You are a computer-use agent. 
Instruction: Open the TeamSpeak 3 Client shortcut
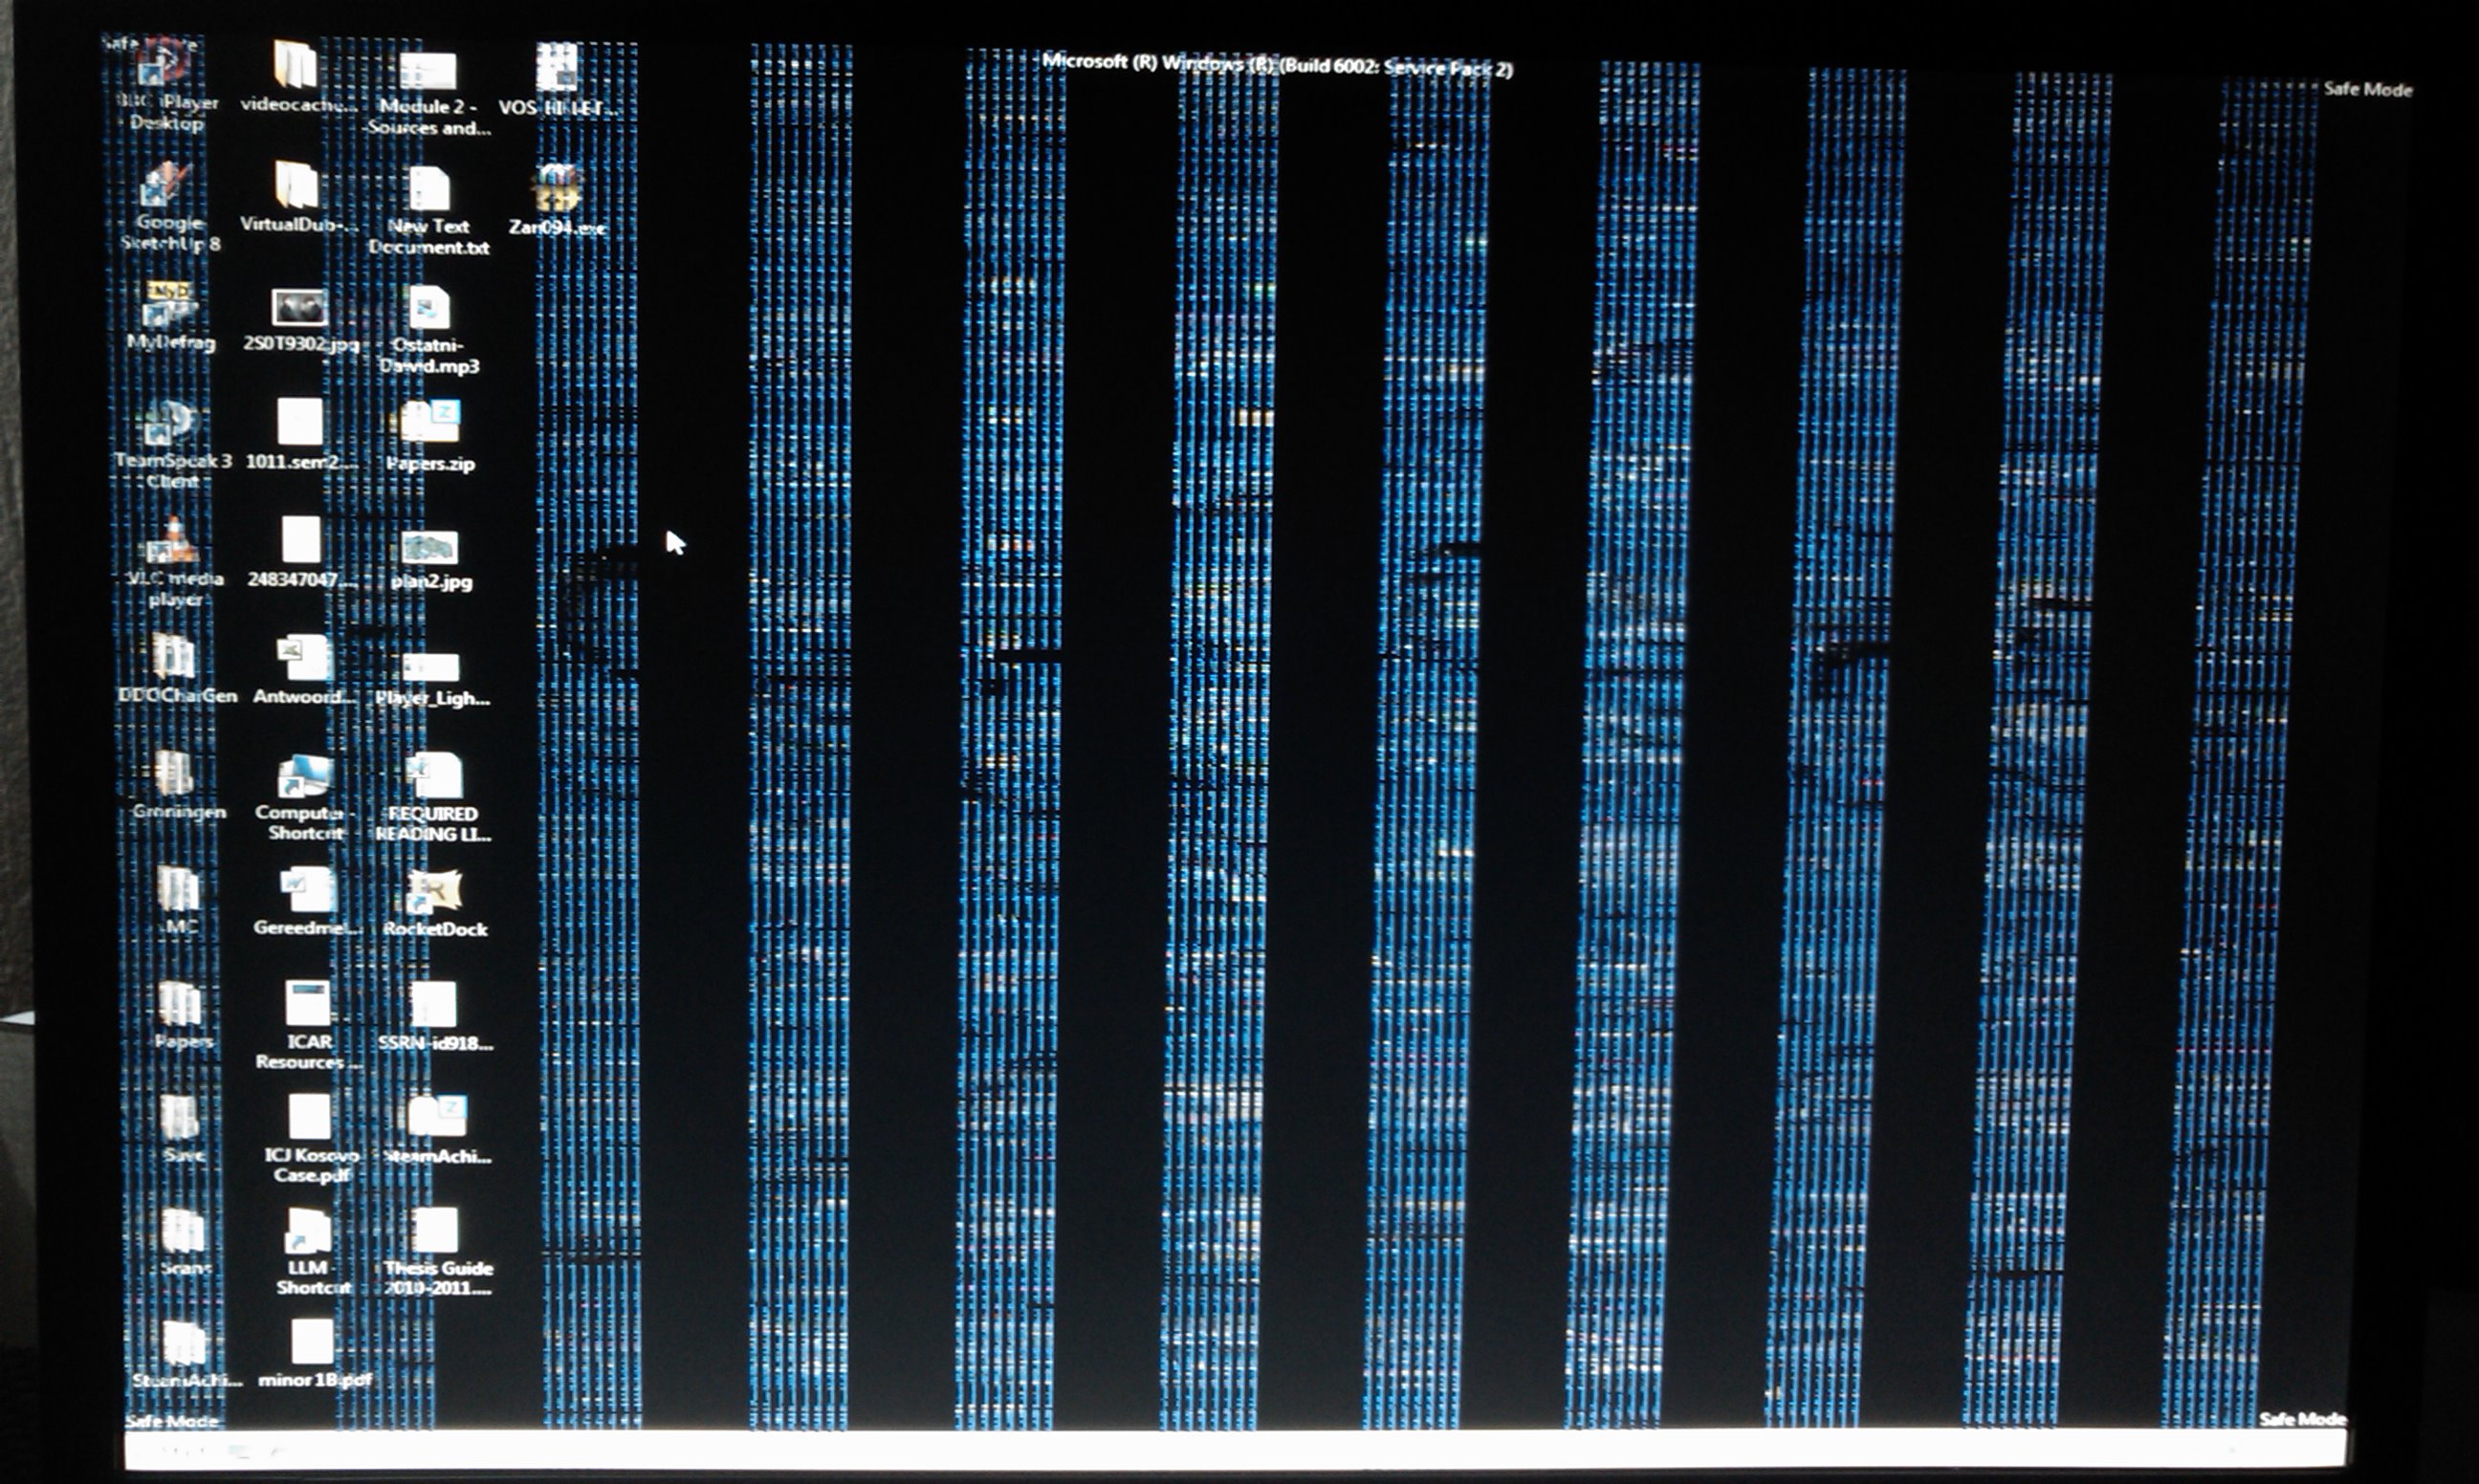click(x=170, y=424)
